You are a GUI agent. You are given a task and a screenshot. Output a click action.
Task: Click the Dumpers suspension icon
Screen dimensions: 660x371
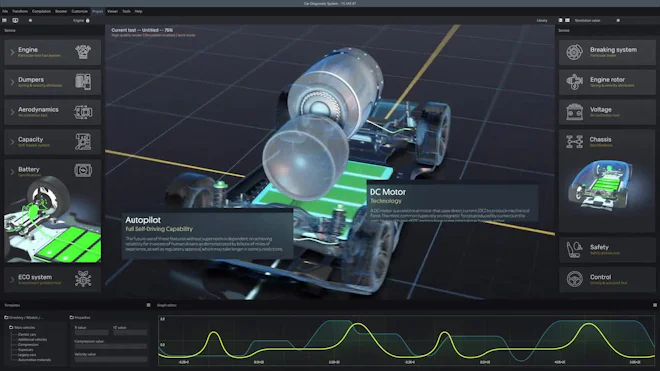click(x=83, y=82)
